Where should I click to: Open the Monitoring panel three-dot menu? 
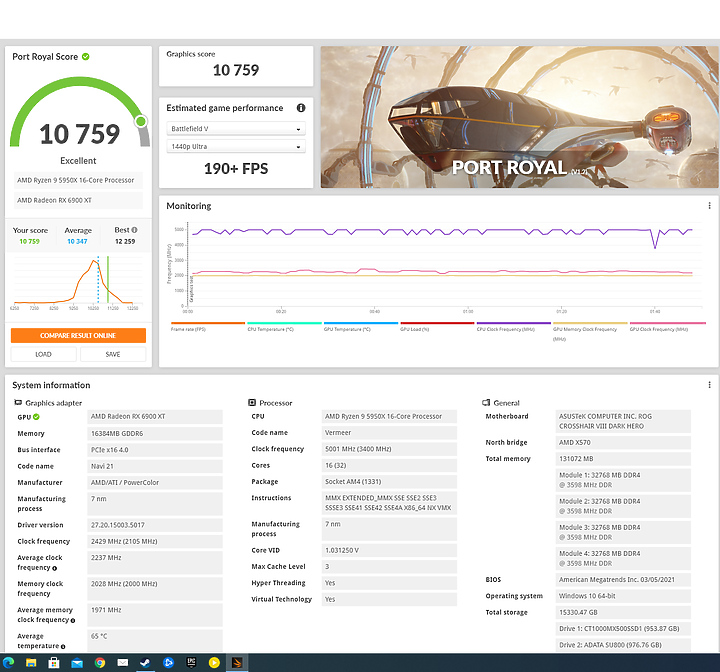click(x=709, y=206)
